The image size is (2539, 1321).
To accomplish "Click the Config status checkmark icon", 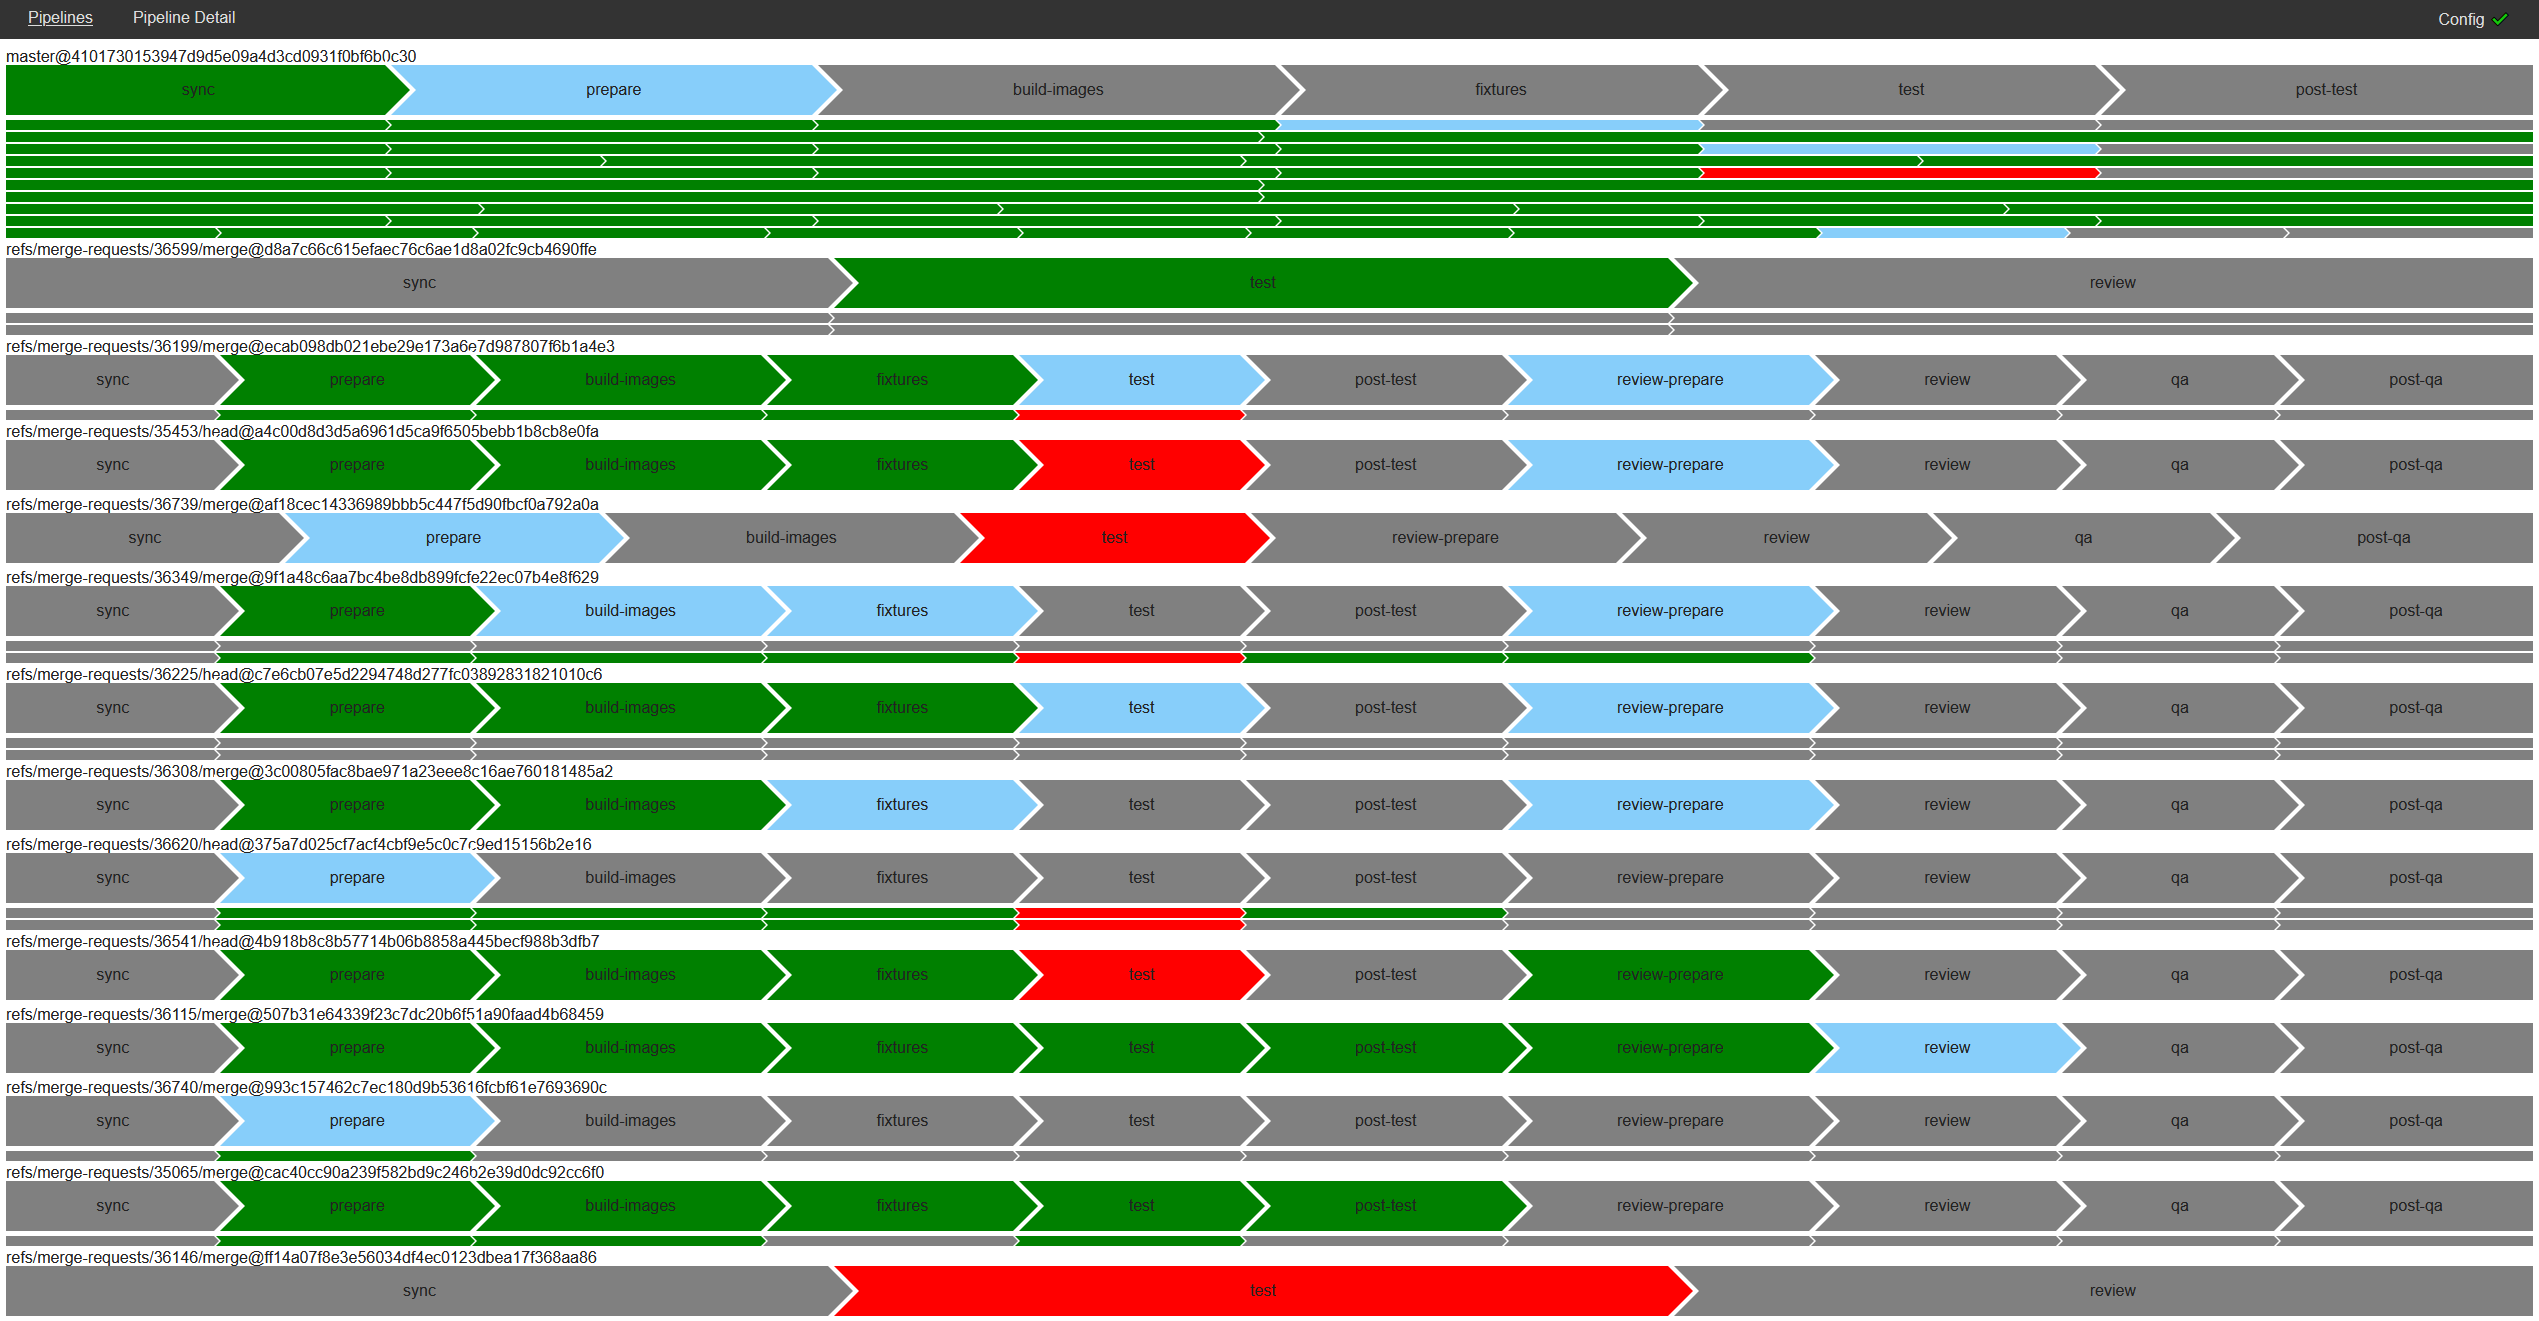I will [x=2501, y=19].
